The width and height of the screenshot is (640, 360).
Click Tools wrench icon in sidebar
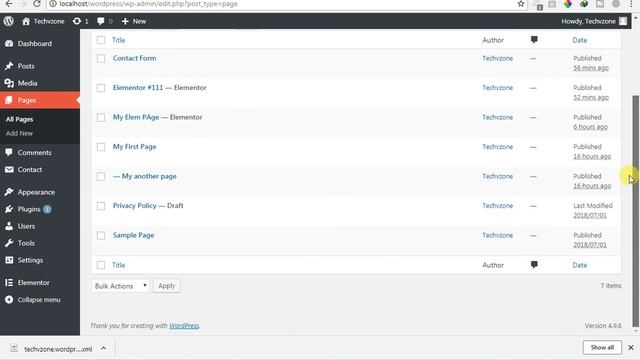point(9,243)
